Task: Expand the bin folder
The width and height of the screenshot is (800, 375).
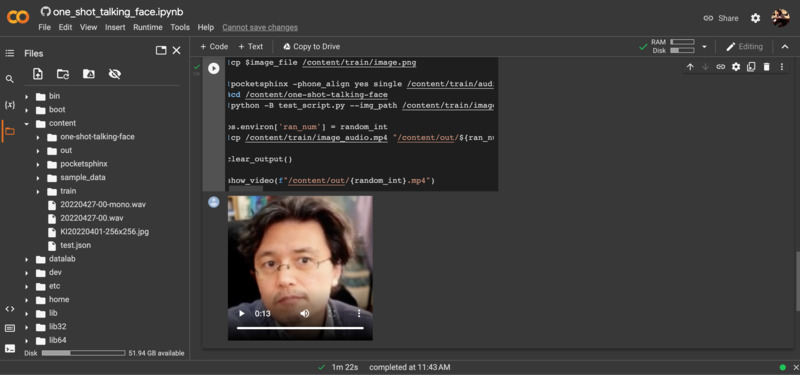Action: coord(27,96)
